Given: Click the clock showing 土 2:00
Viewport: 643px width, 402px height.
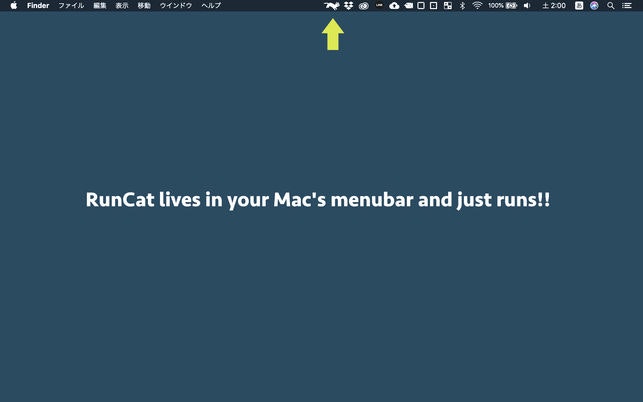Looking at the screenshot, I should click(554, 5).
